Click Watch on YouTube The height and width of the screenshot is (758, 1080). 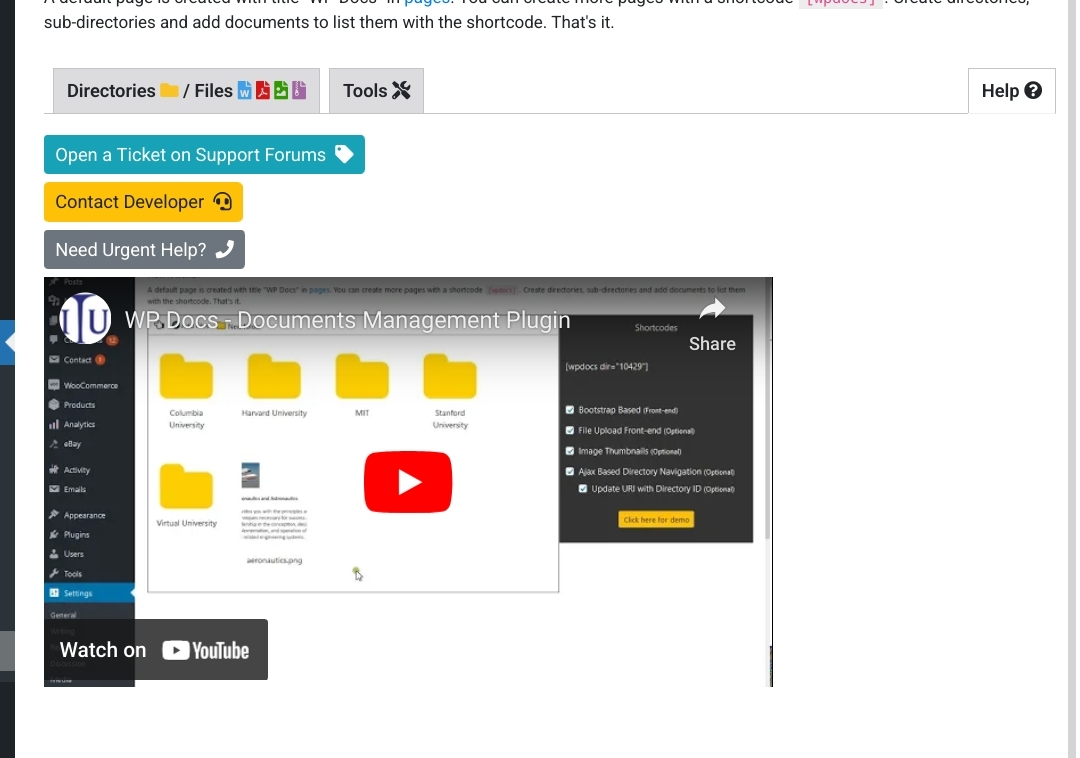coord(156,650)
